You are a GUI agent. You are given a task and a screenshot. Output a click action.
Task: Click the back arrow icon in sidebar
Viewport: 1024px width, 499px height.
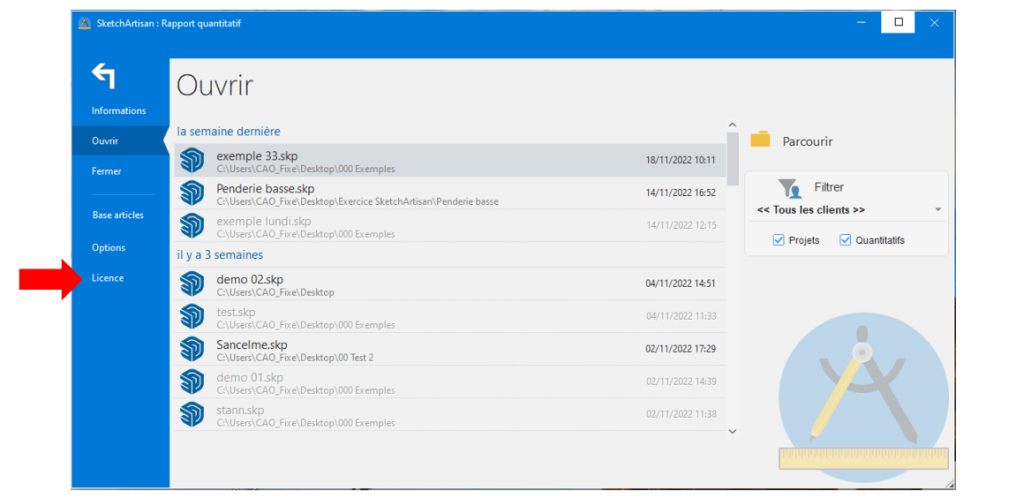pos(103,76)
